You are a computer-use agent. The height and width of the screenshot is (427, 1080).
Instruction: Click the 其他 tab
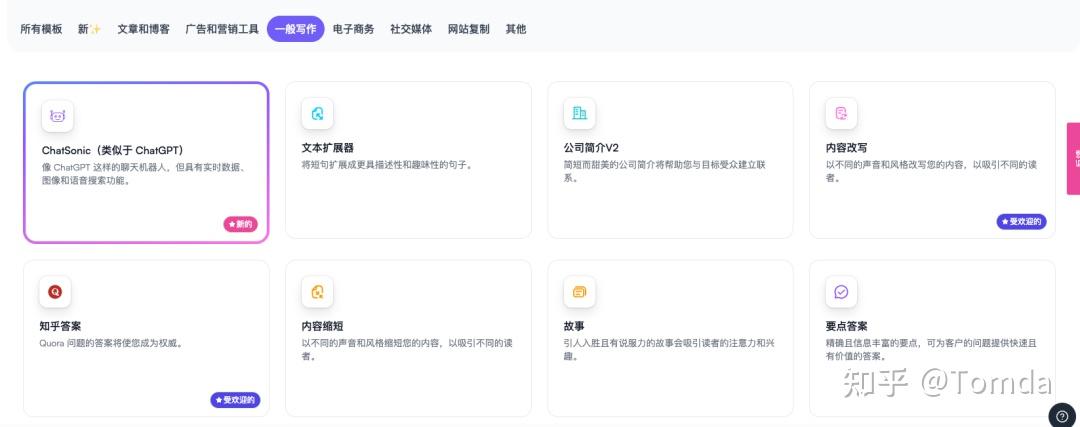(x=516, y=29)
